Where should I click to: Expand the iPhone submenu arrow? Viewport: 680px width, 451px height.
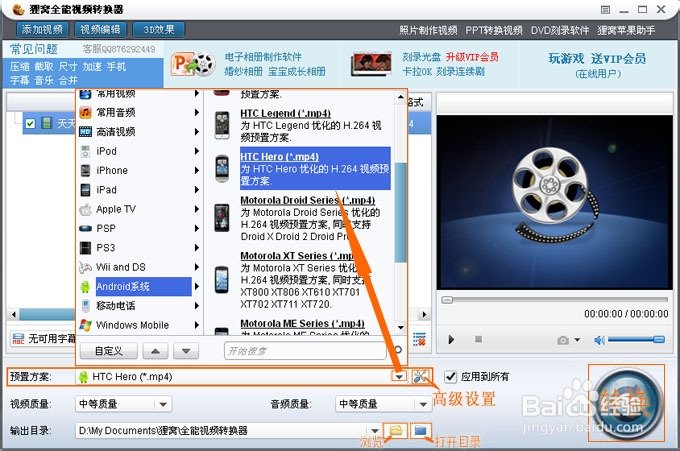[197, 170]
